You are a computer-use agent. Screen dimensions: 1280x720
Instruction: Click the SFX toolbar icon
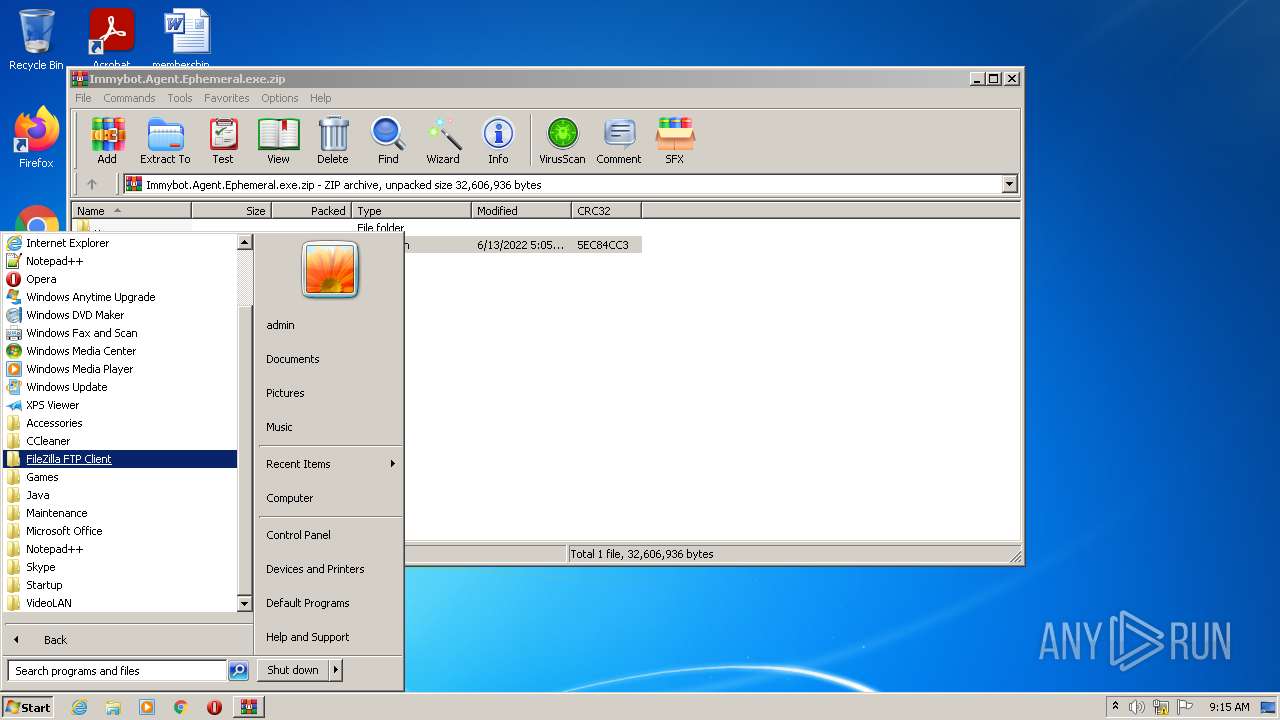coord(675,140)
